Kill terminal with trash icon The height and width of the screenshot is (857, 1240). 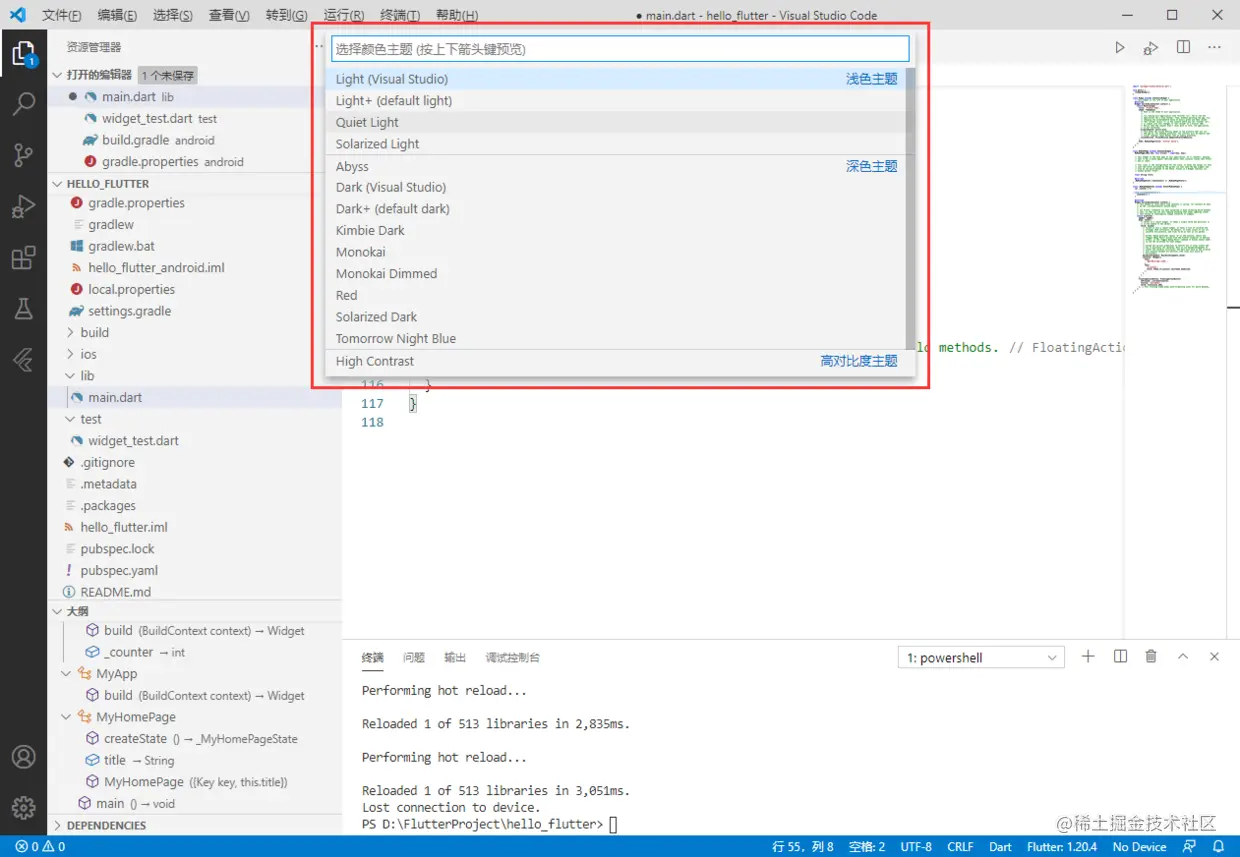[1151, 657]
